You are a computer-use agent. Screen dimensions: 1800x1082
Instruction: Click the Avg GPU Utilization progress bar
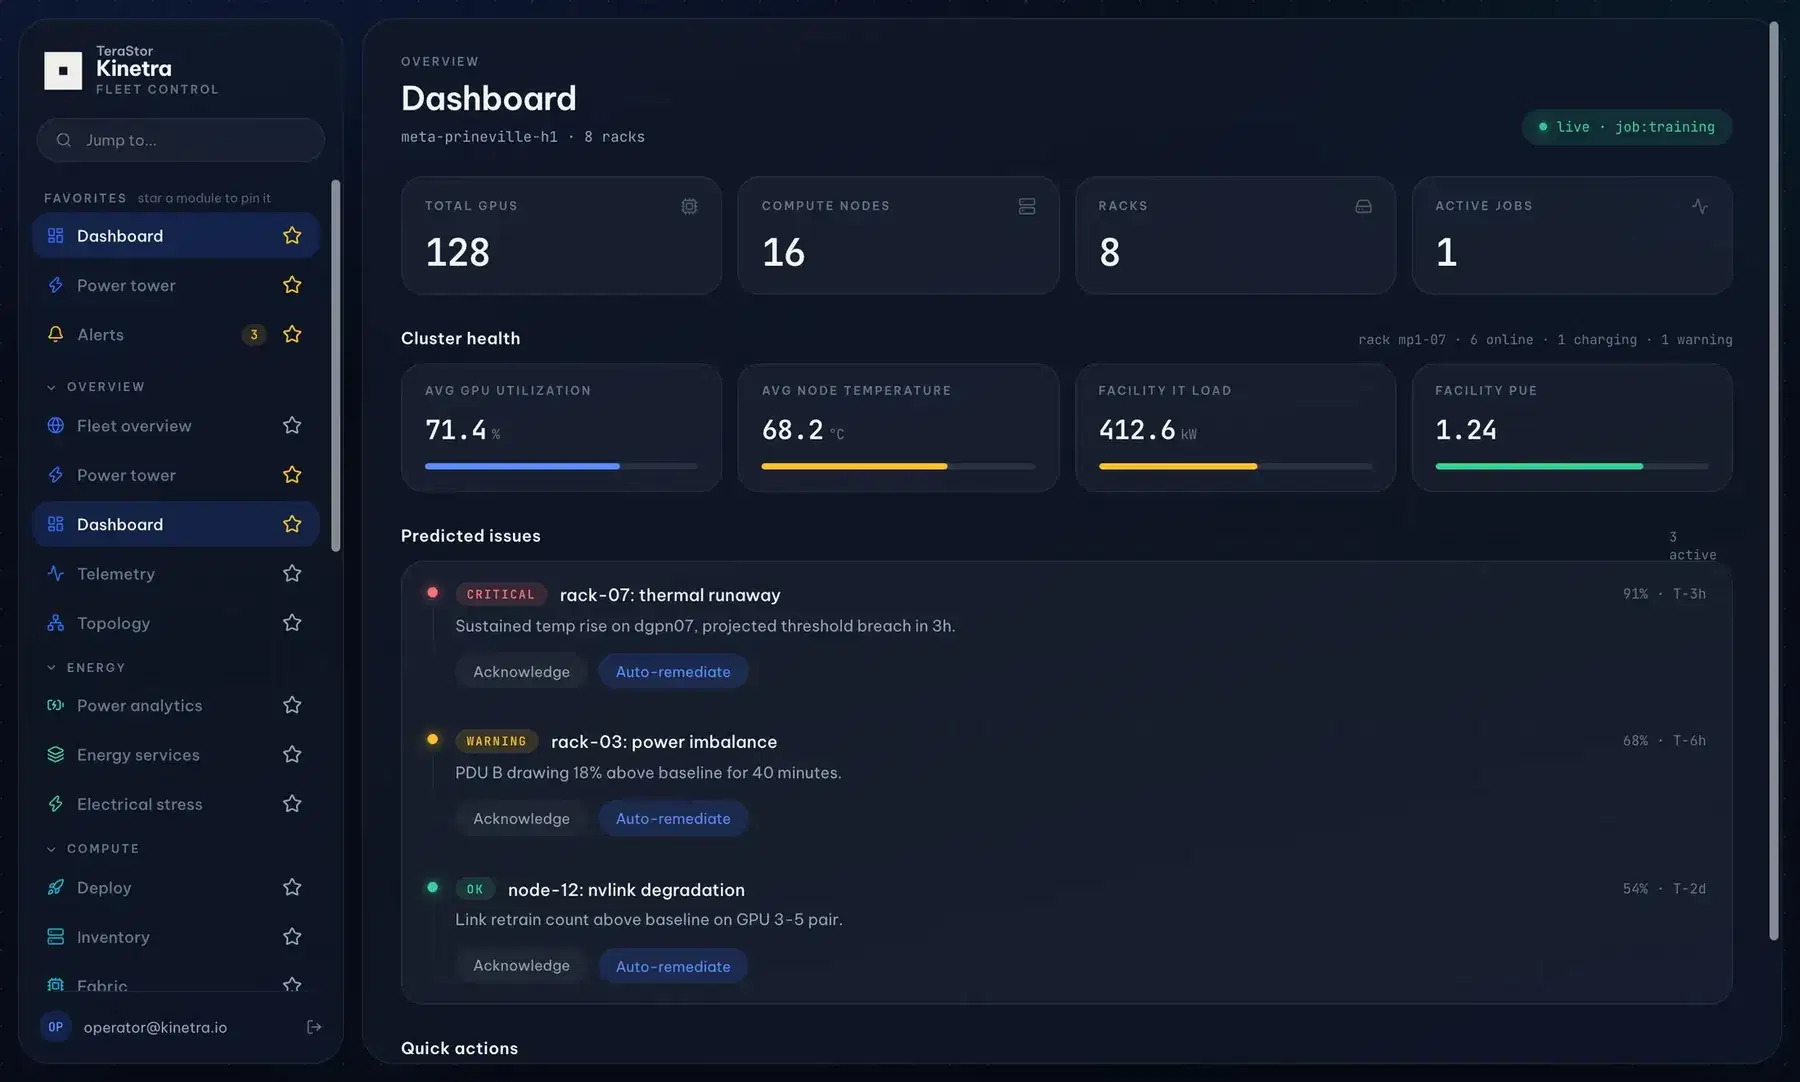click(561, 466)
